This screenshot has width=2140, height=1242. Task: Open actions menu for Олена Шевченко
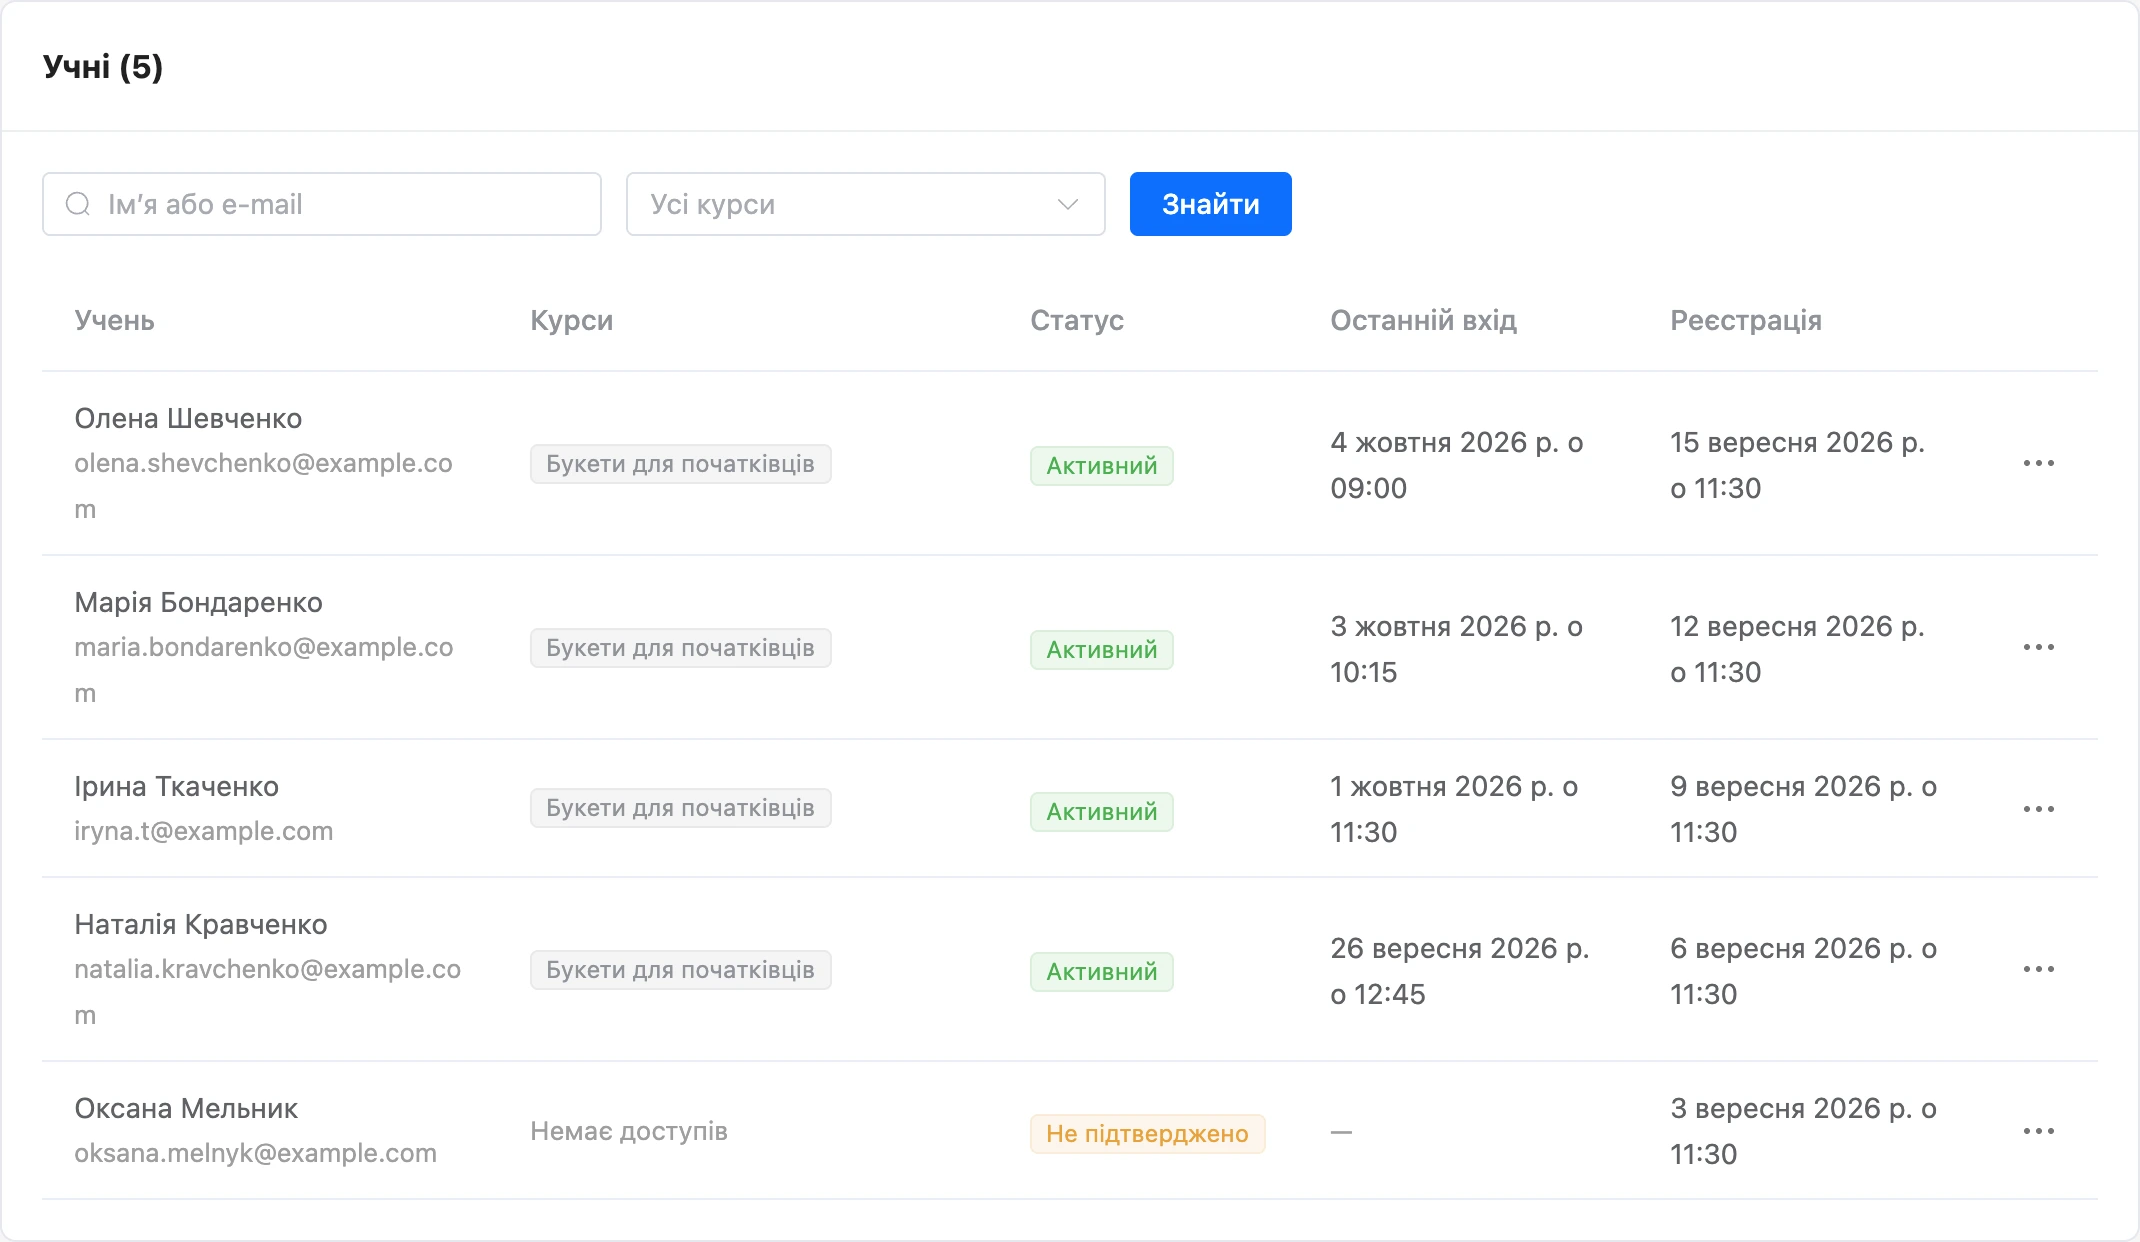[x=2038, y=463]
